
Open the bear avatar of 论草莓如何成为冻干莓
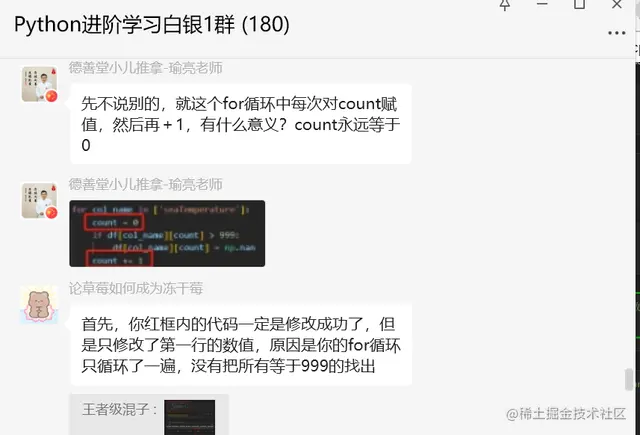click(x=39, y=305)
